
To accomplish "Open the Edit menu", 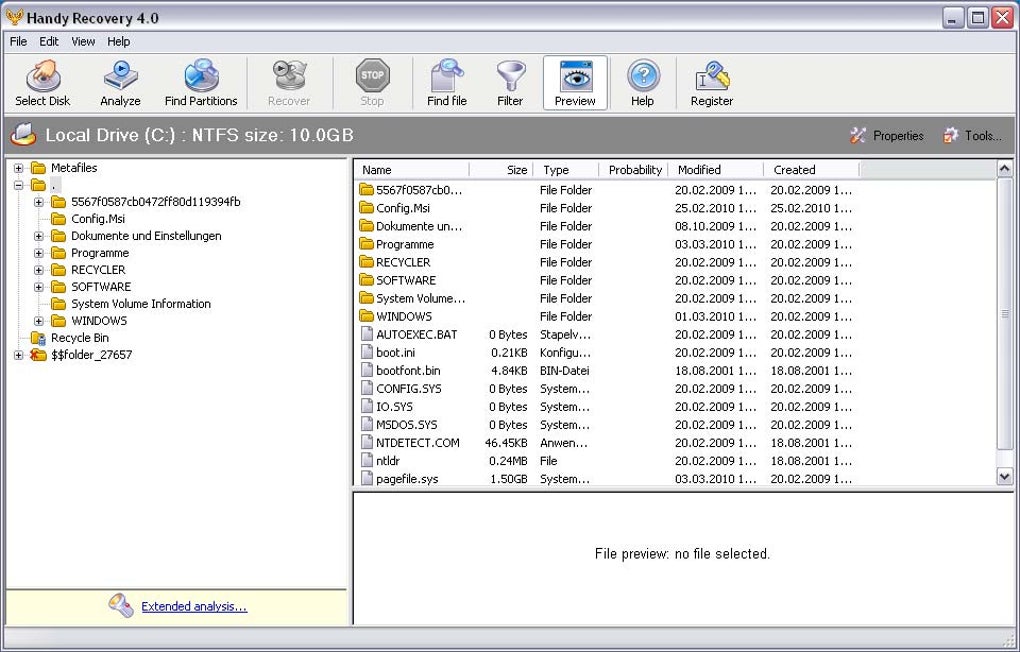I will tap(48, 41).
